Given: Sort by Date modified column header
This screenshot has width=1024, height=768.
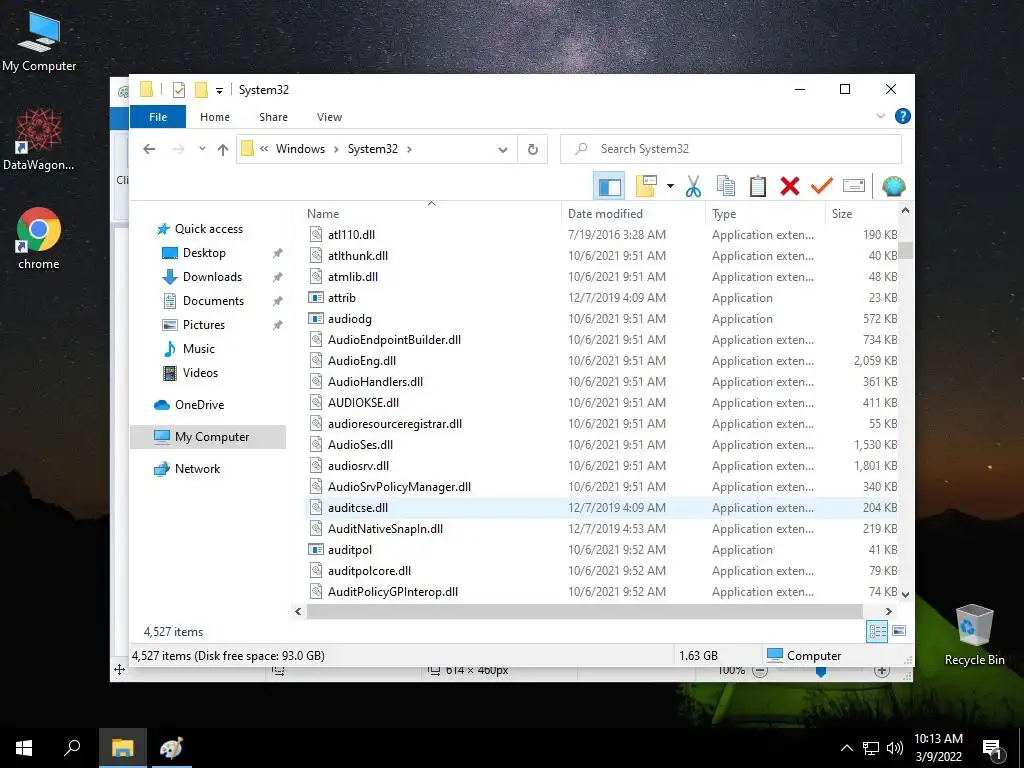Looking at the screenshot, I should coord(605,214).
